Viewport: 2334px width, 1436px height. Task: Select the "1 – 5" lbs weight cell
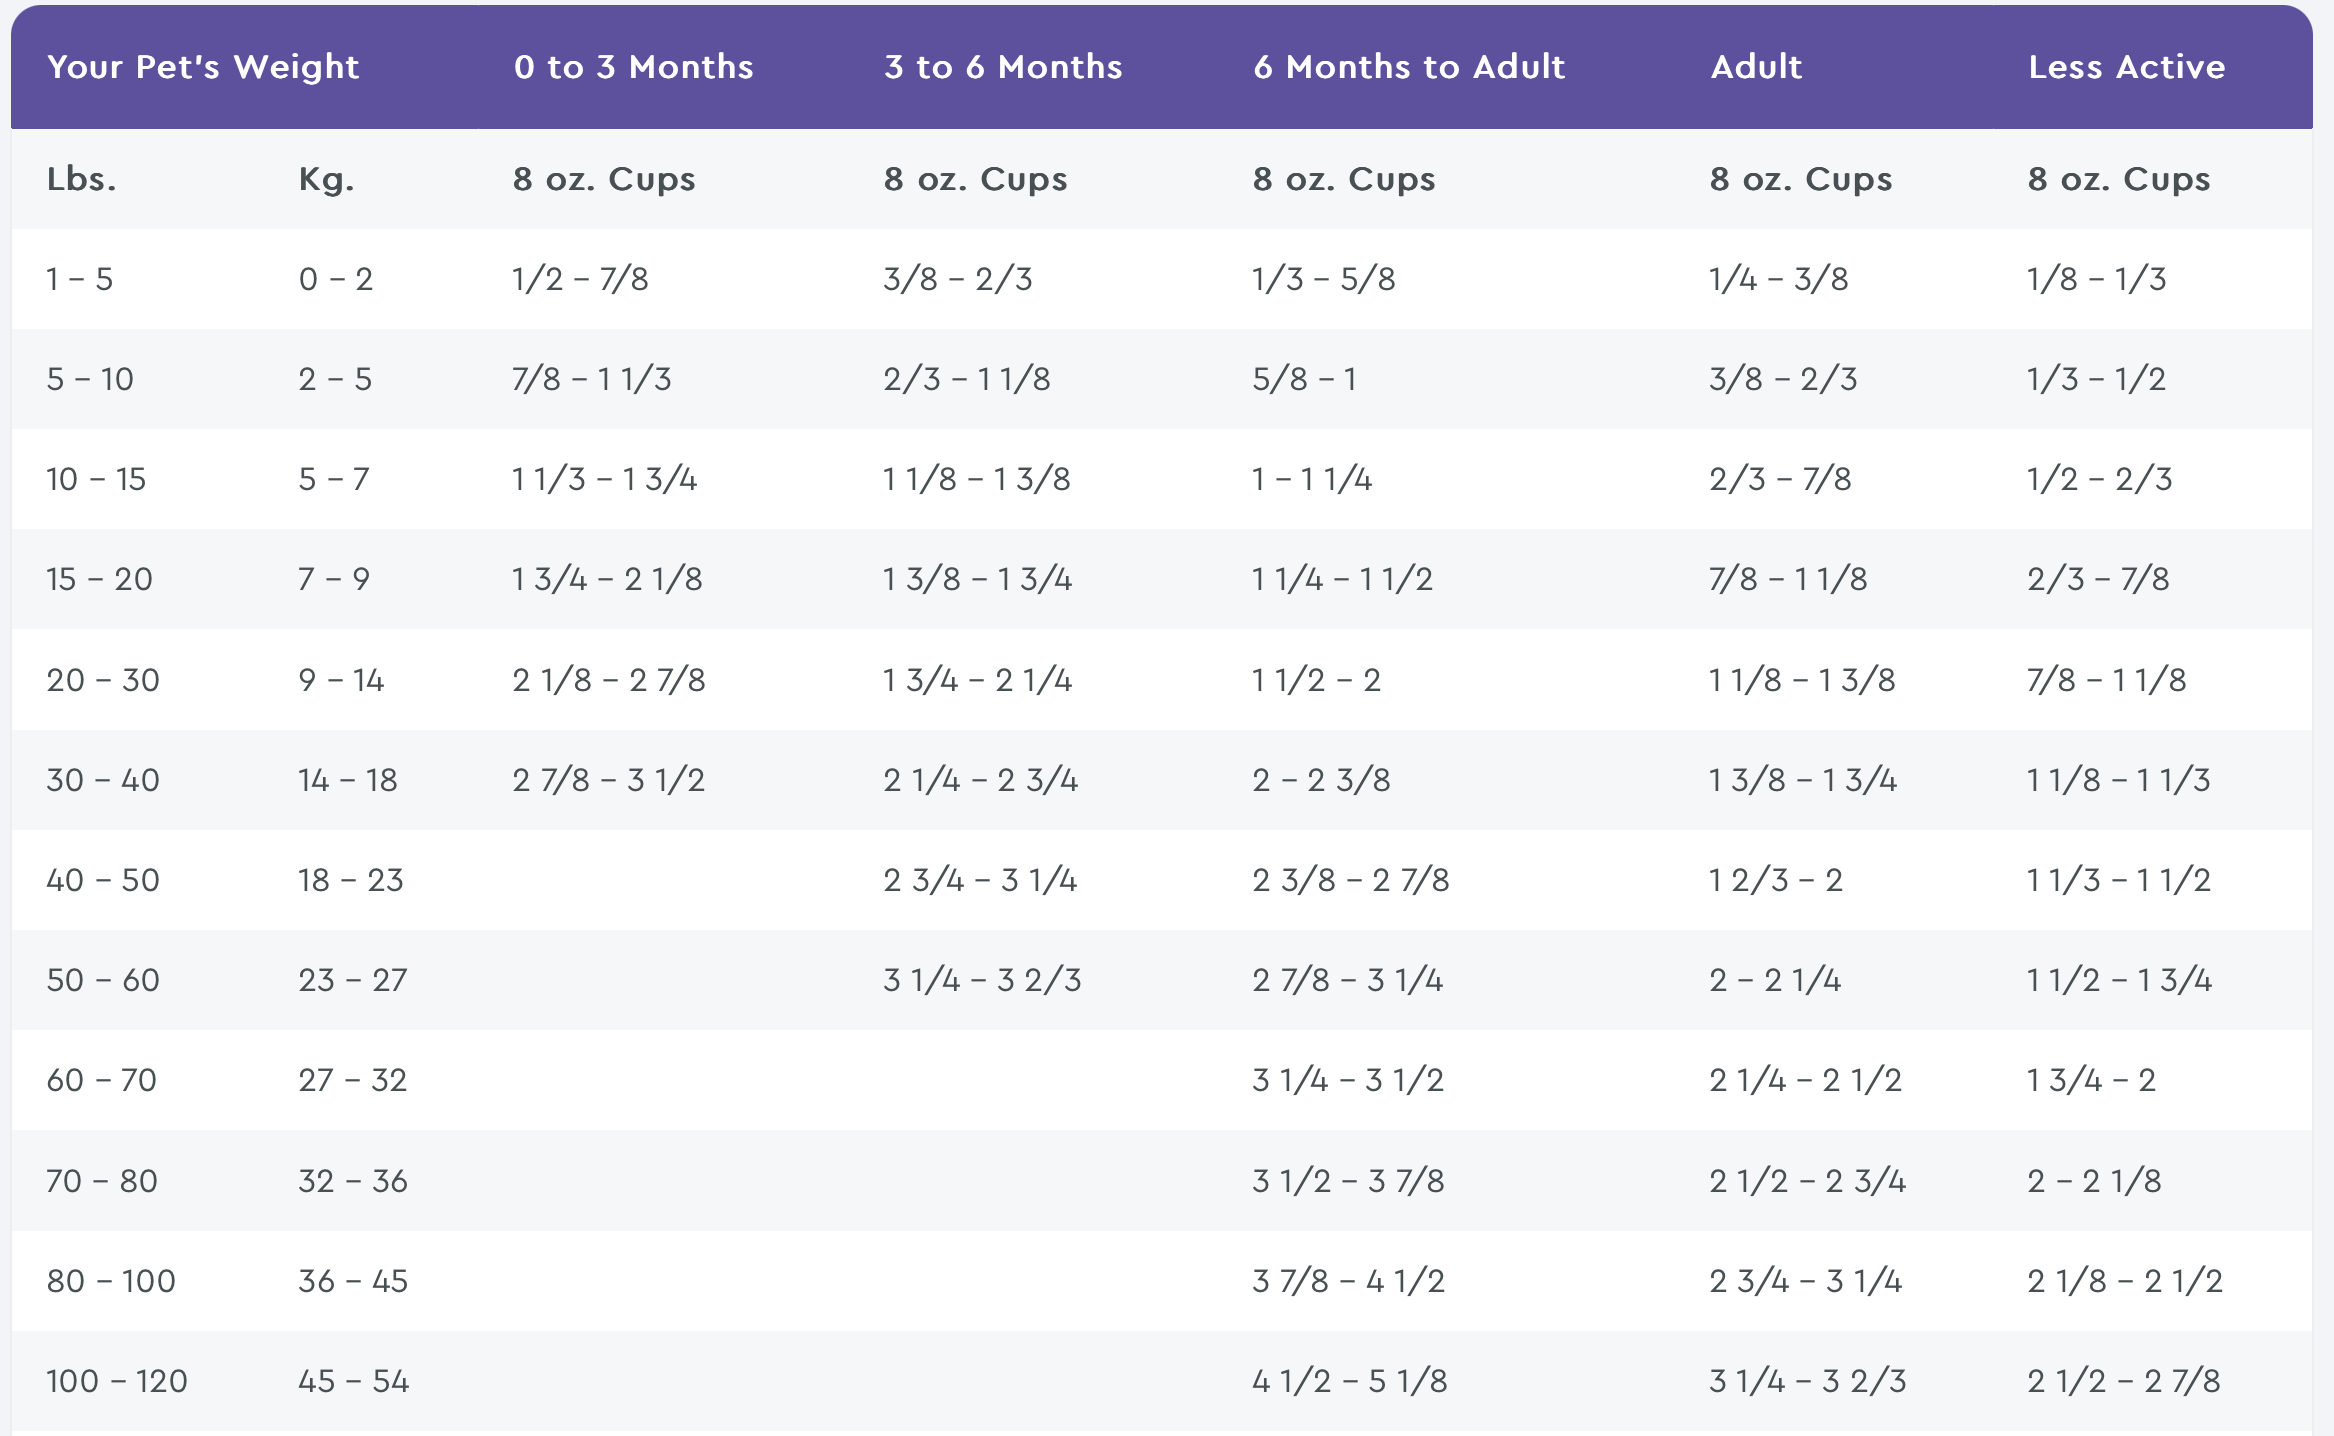coord(80,279)
